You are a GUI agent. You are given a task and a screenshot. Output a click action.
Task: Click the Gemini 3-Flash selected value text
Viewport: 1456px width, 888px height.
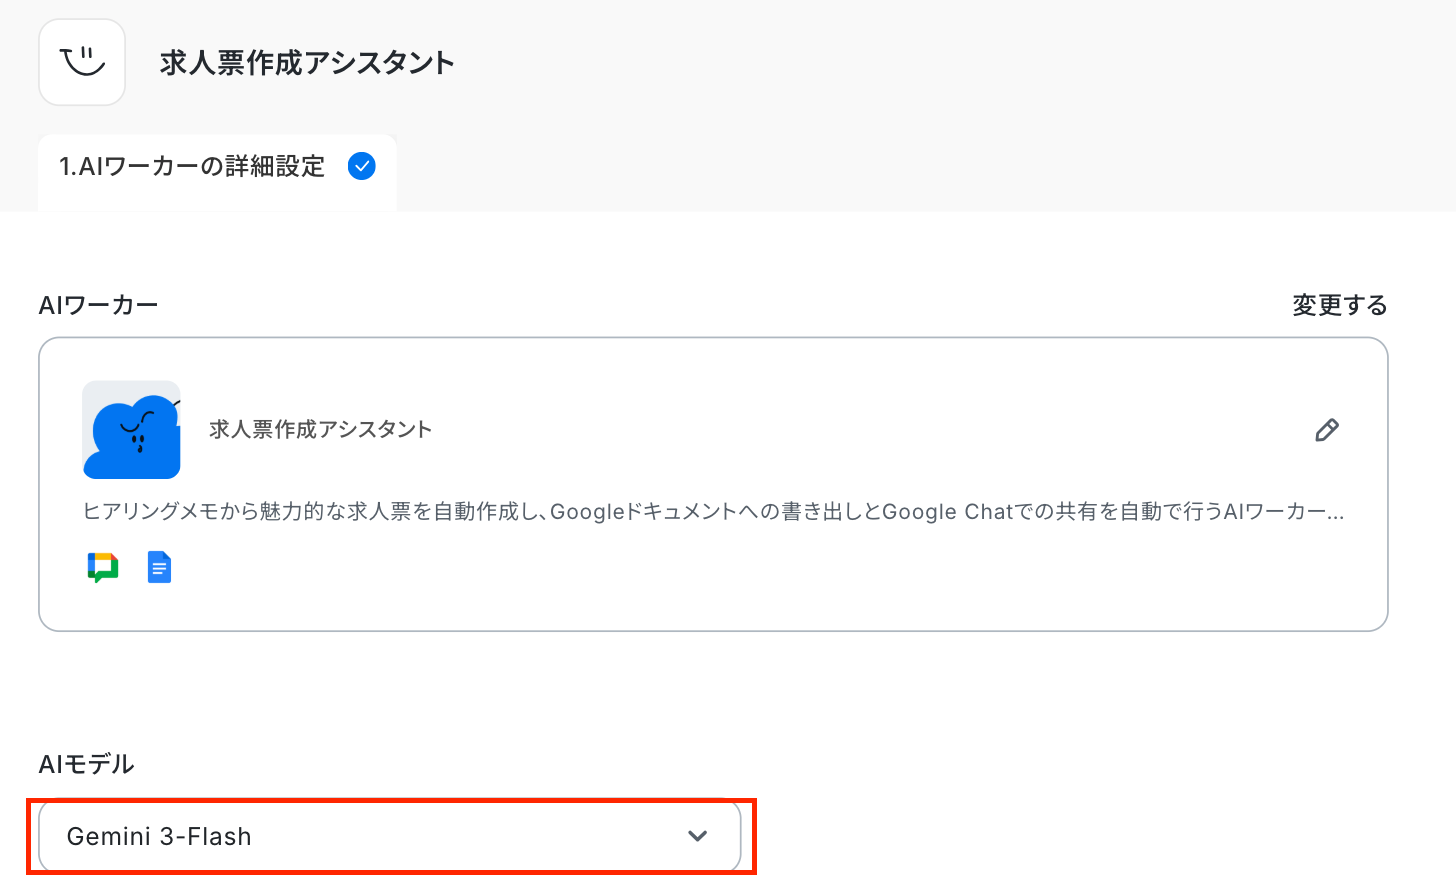click(x=159, y=836)
